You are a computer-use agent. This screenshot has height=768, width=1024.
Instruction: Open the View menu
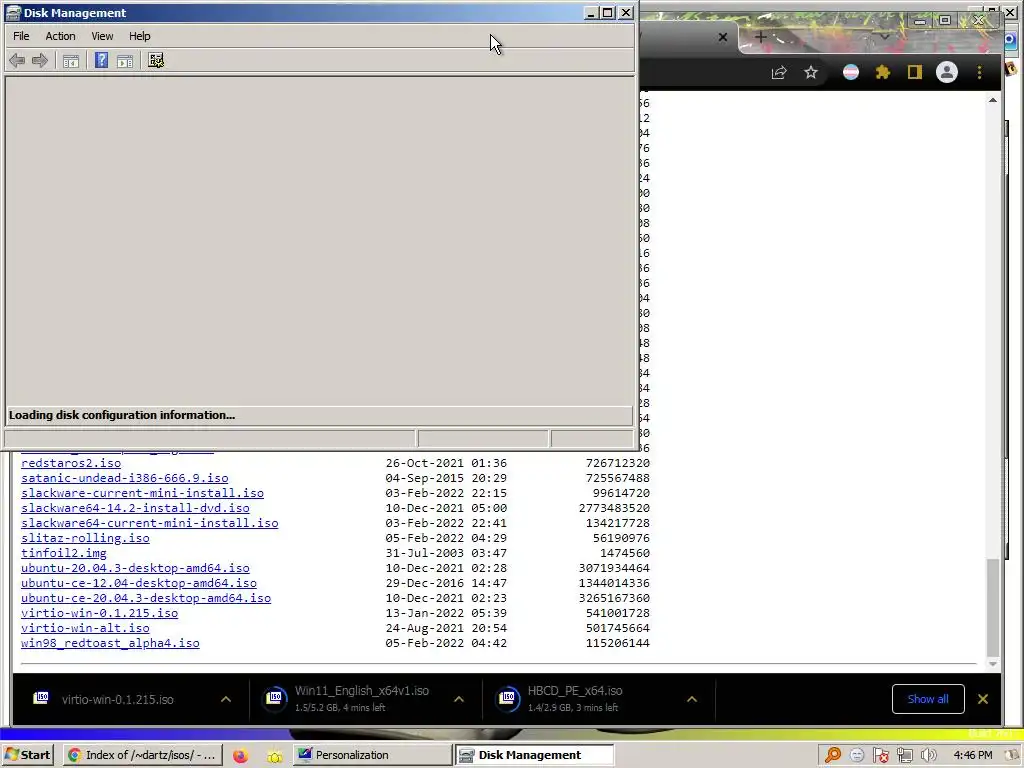[102, 36]
